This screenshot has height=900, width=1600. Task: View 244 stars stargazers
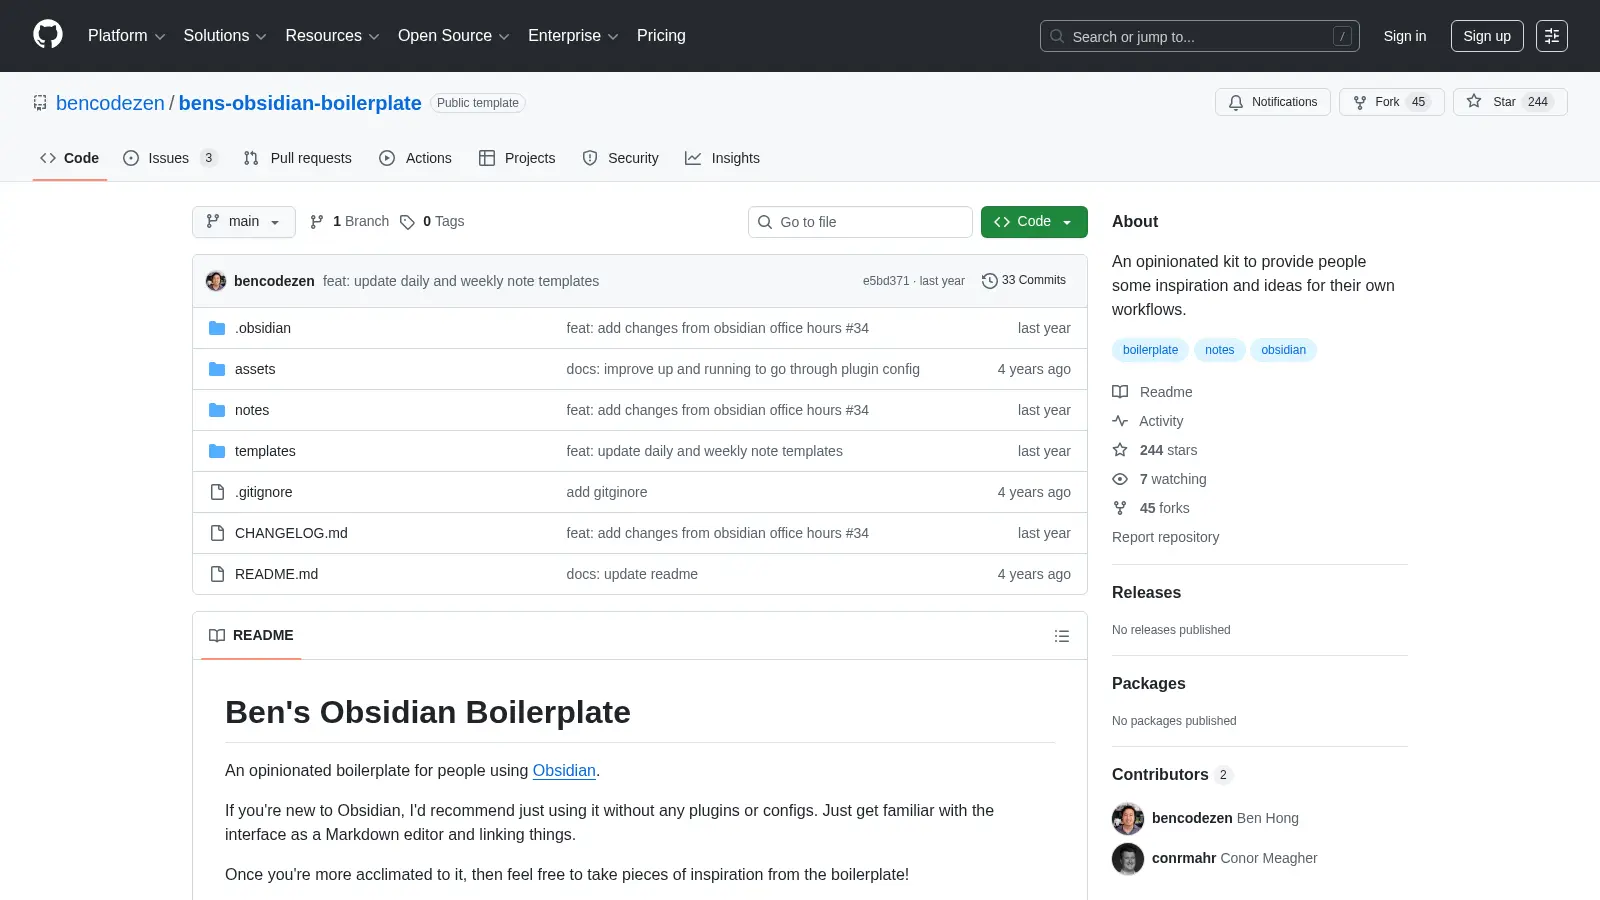[1155, 450]
